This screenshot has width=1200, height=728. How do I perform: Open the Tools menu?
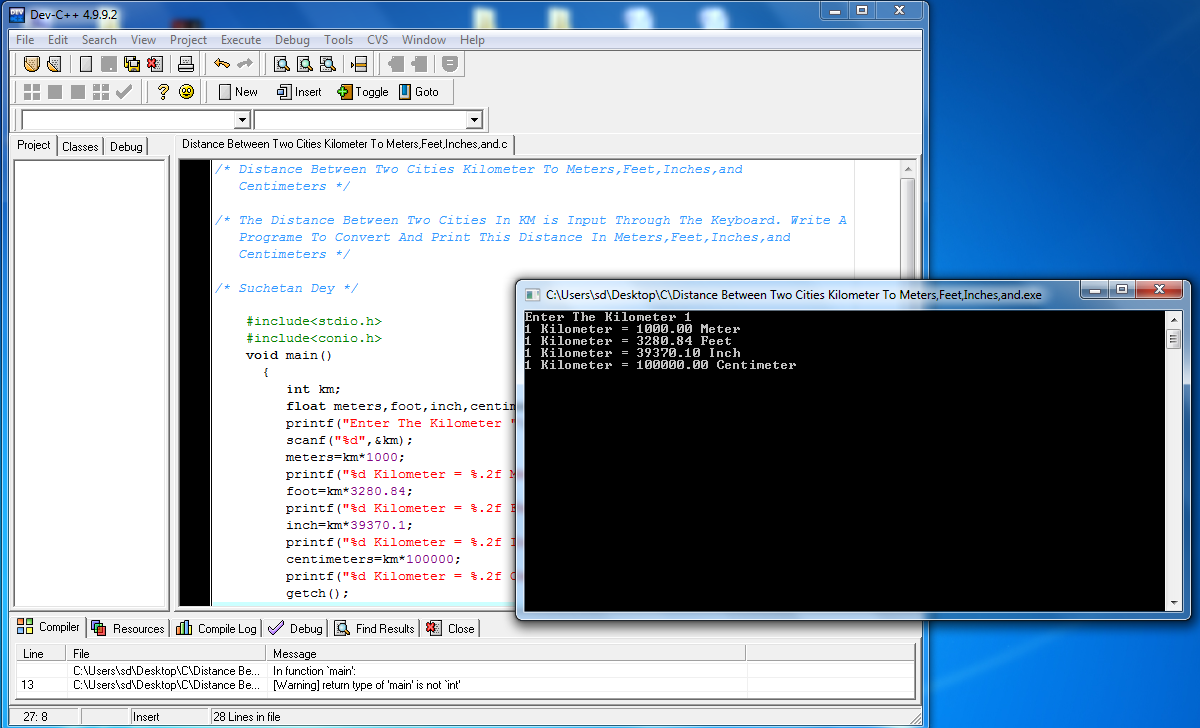tap(338, 40)
